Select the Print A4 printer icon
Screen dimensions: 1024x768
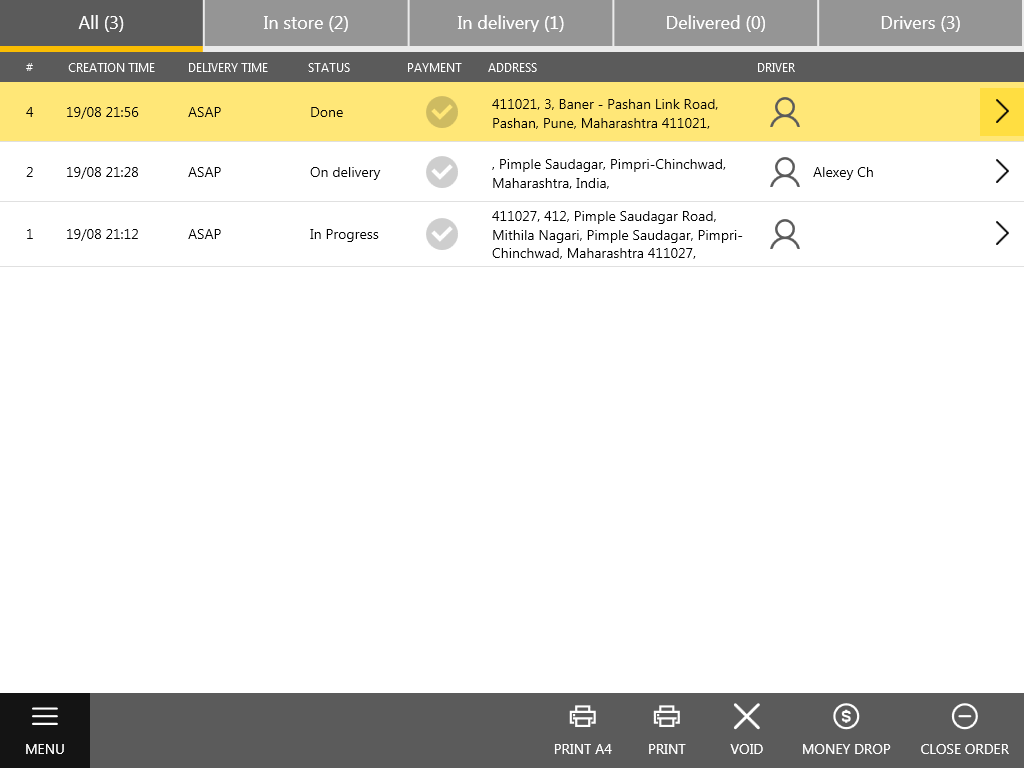(582, 716)
